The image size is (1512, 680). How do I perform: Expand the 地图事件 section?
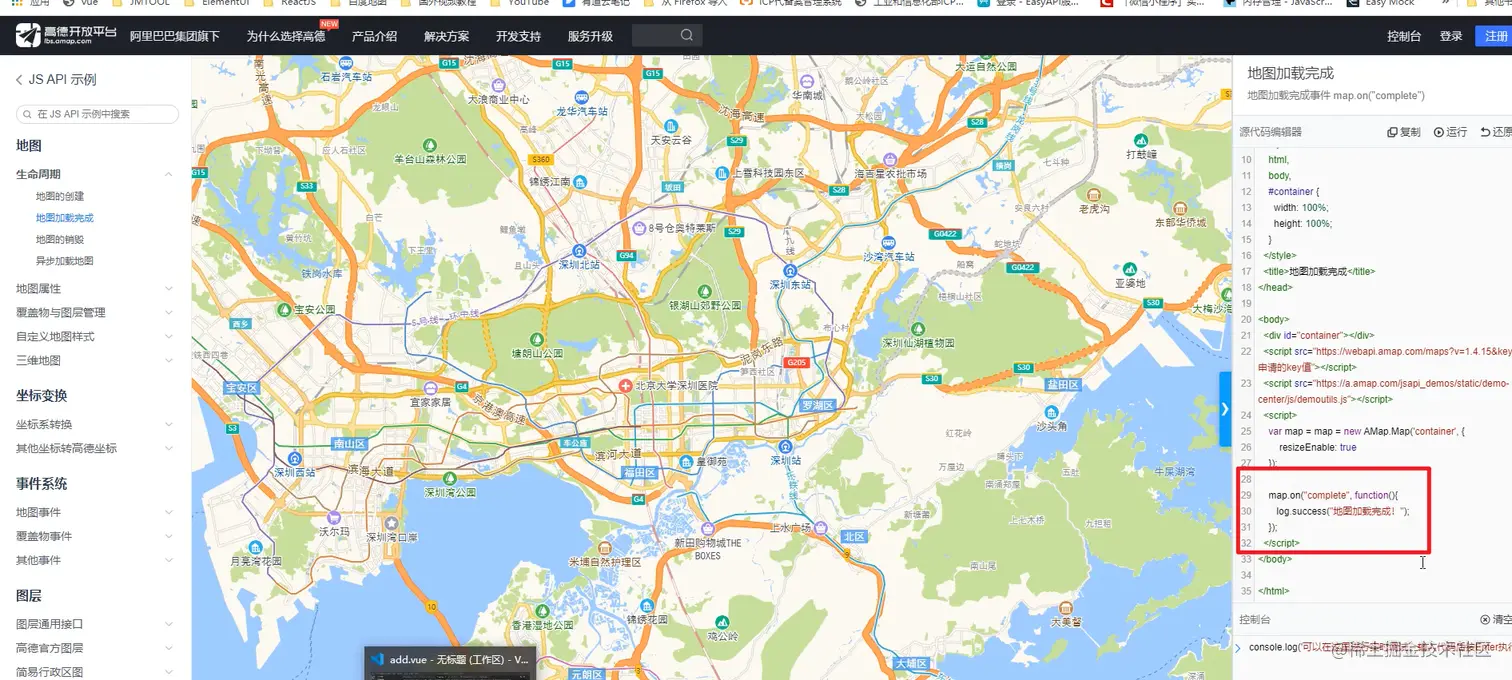point(168,513)
